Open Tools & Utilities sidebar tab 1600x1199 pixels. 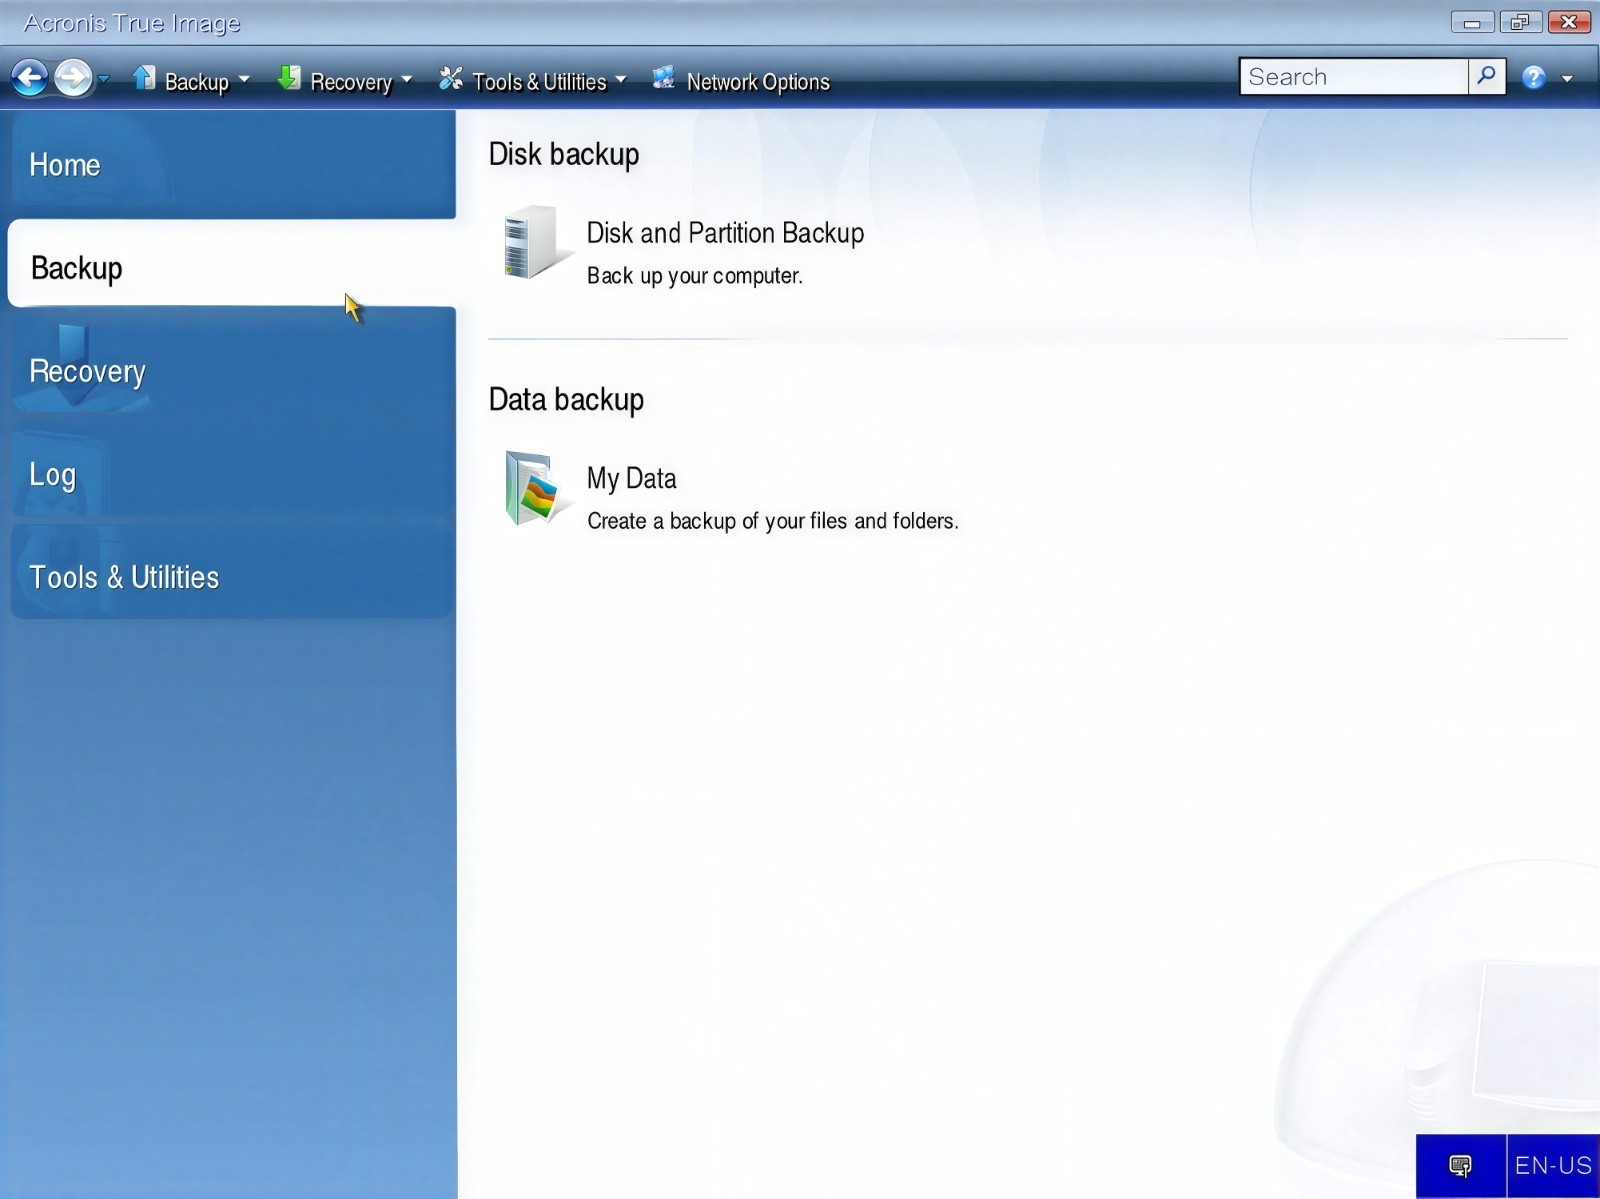tap(232, 573)
